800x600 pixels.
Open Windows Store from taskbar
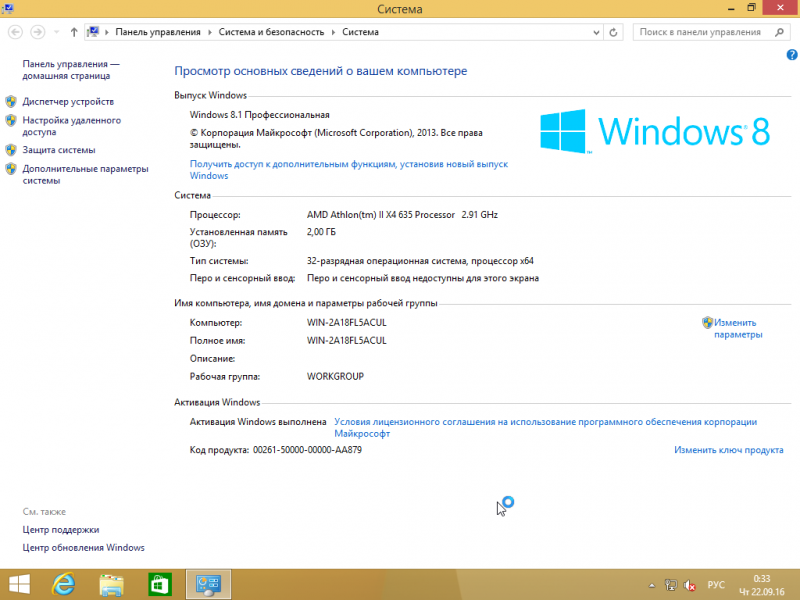coord(160,585)
